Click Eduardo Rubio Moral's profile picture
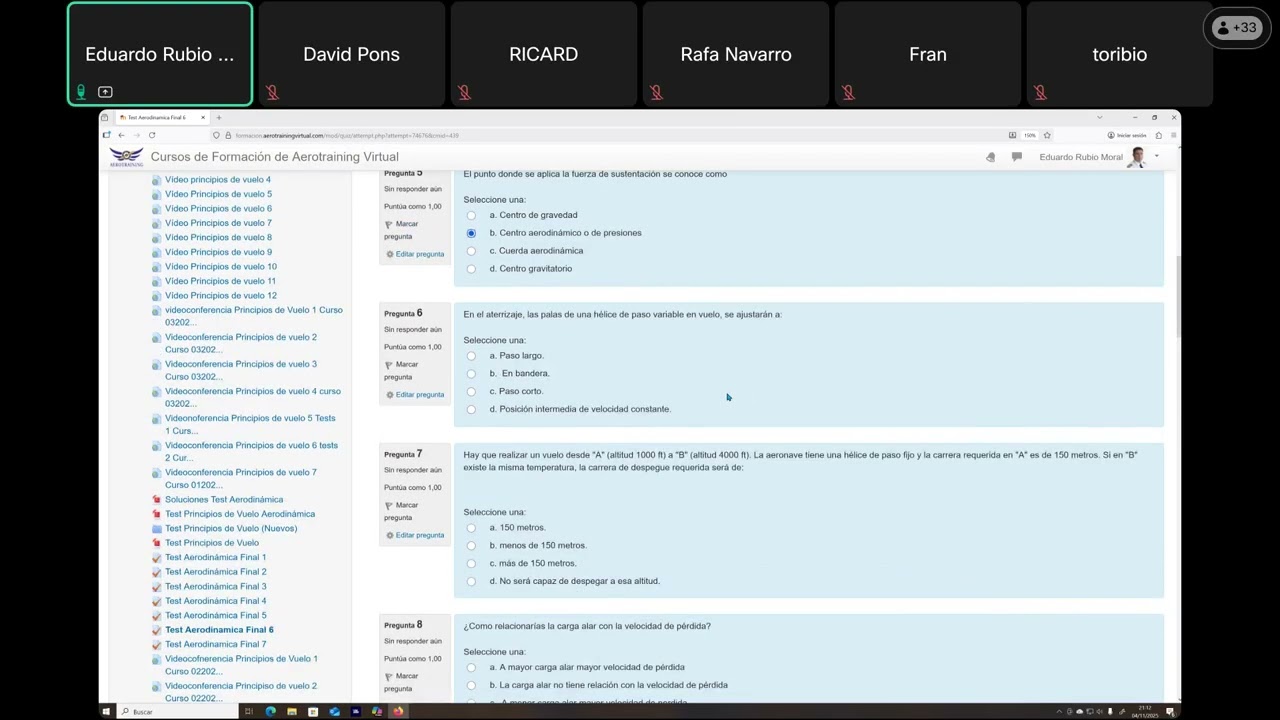The width and height of the screenshot is (1280, 720). pyautogui.click(x=1137, y=157)
